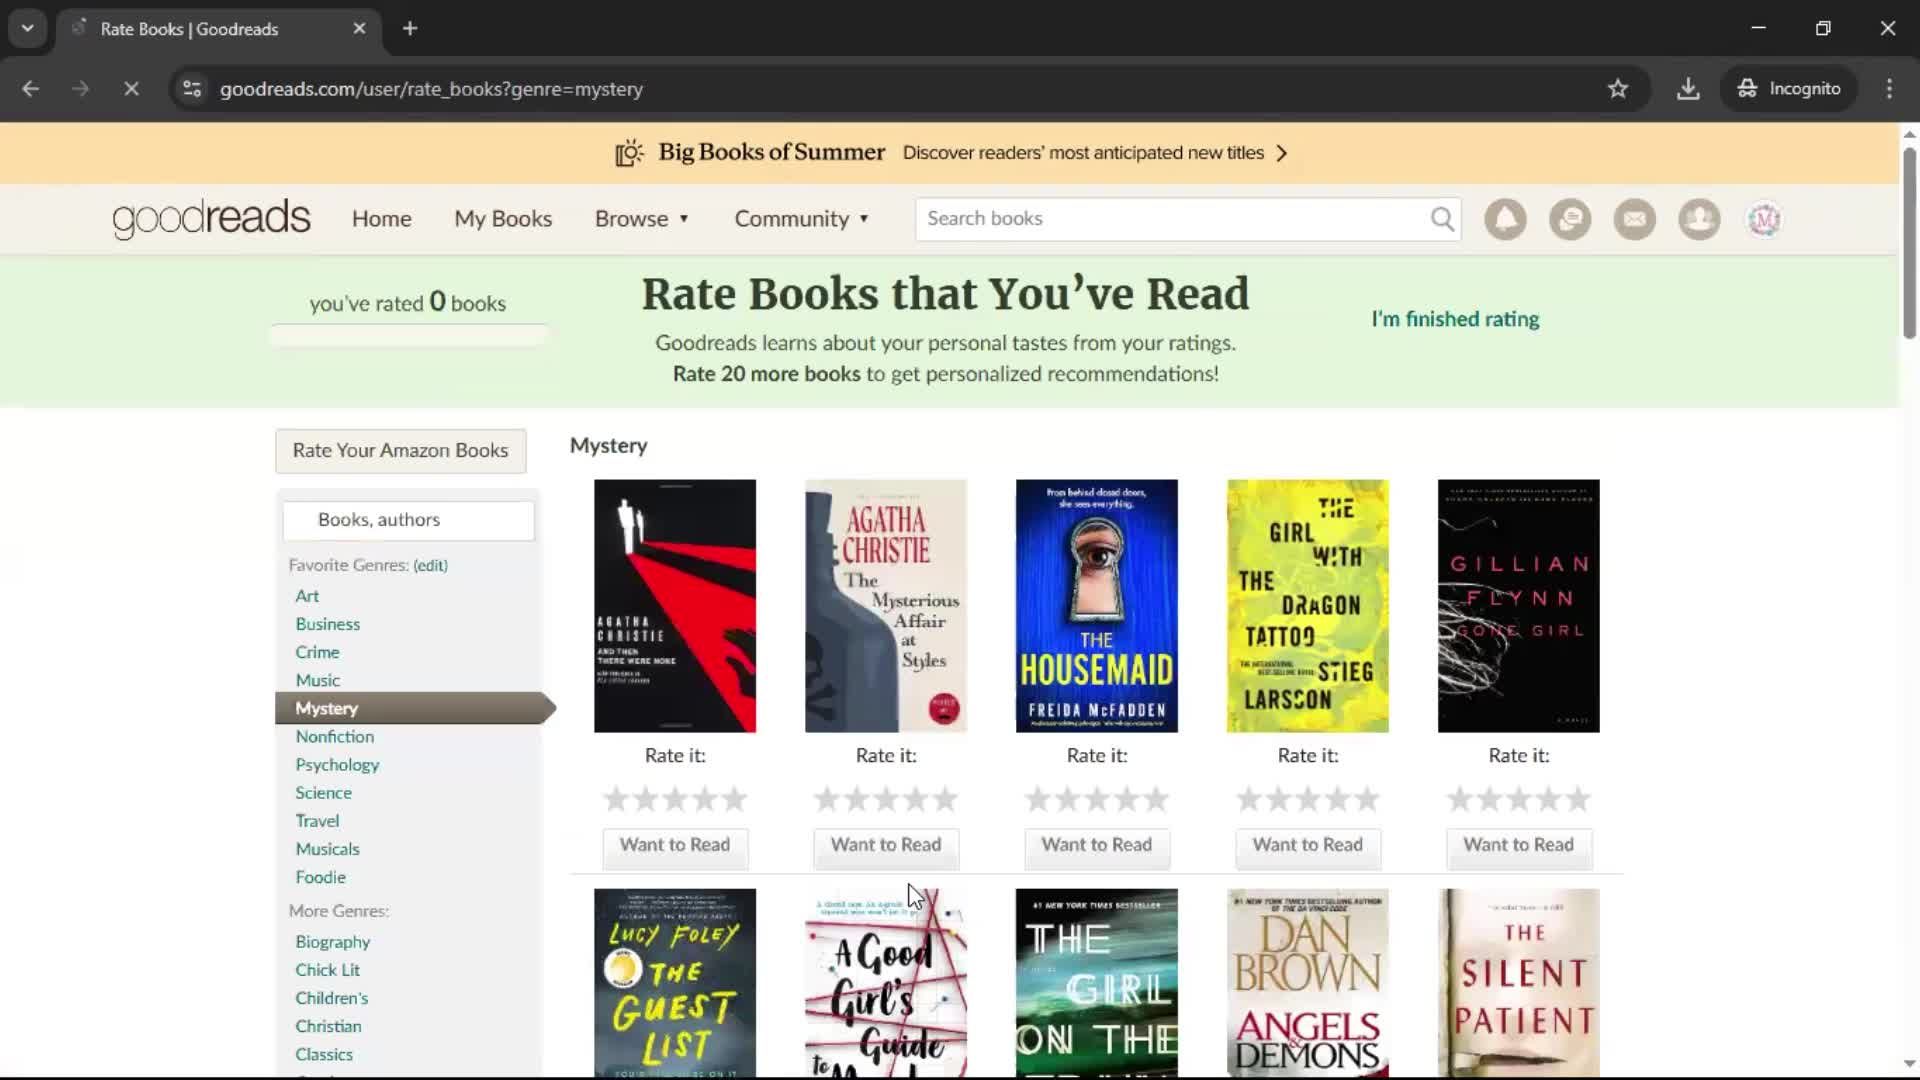Click Rate Your Amazon Books button
This screenshot has height=1080, width=1920.
pos(400,451)
